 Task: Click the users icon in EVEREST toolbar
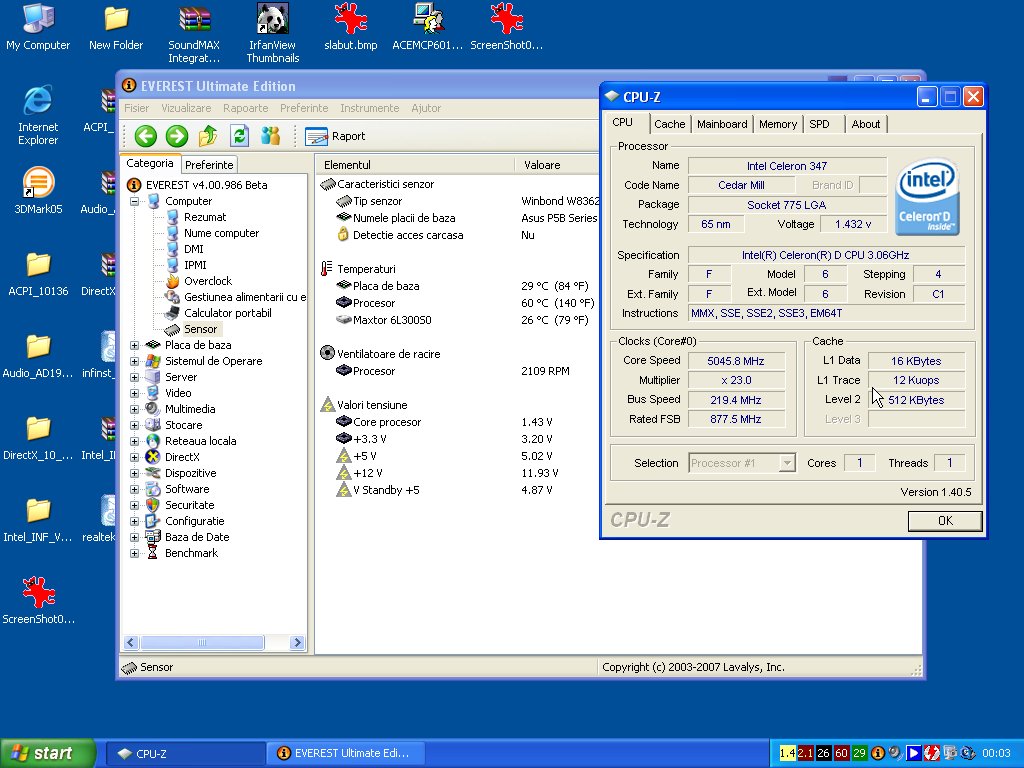[x=270, y=136]
